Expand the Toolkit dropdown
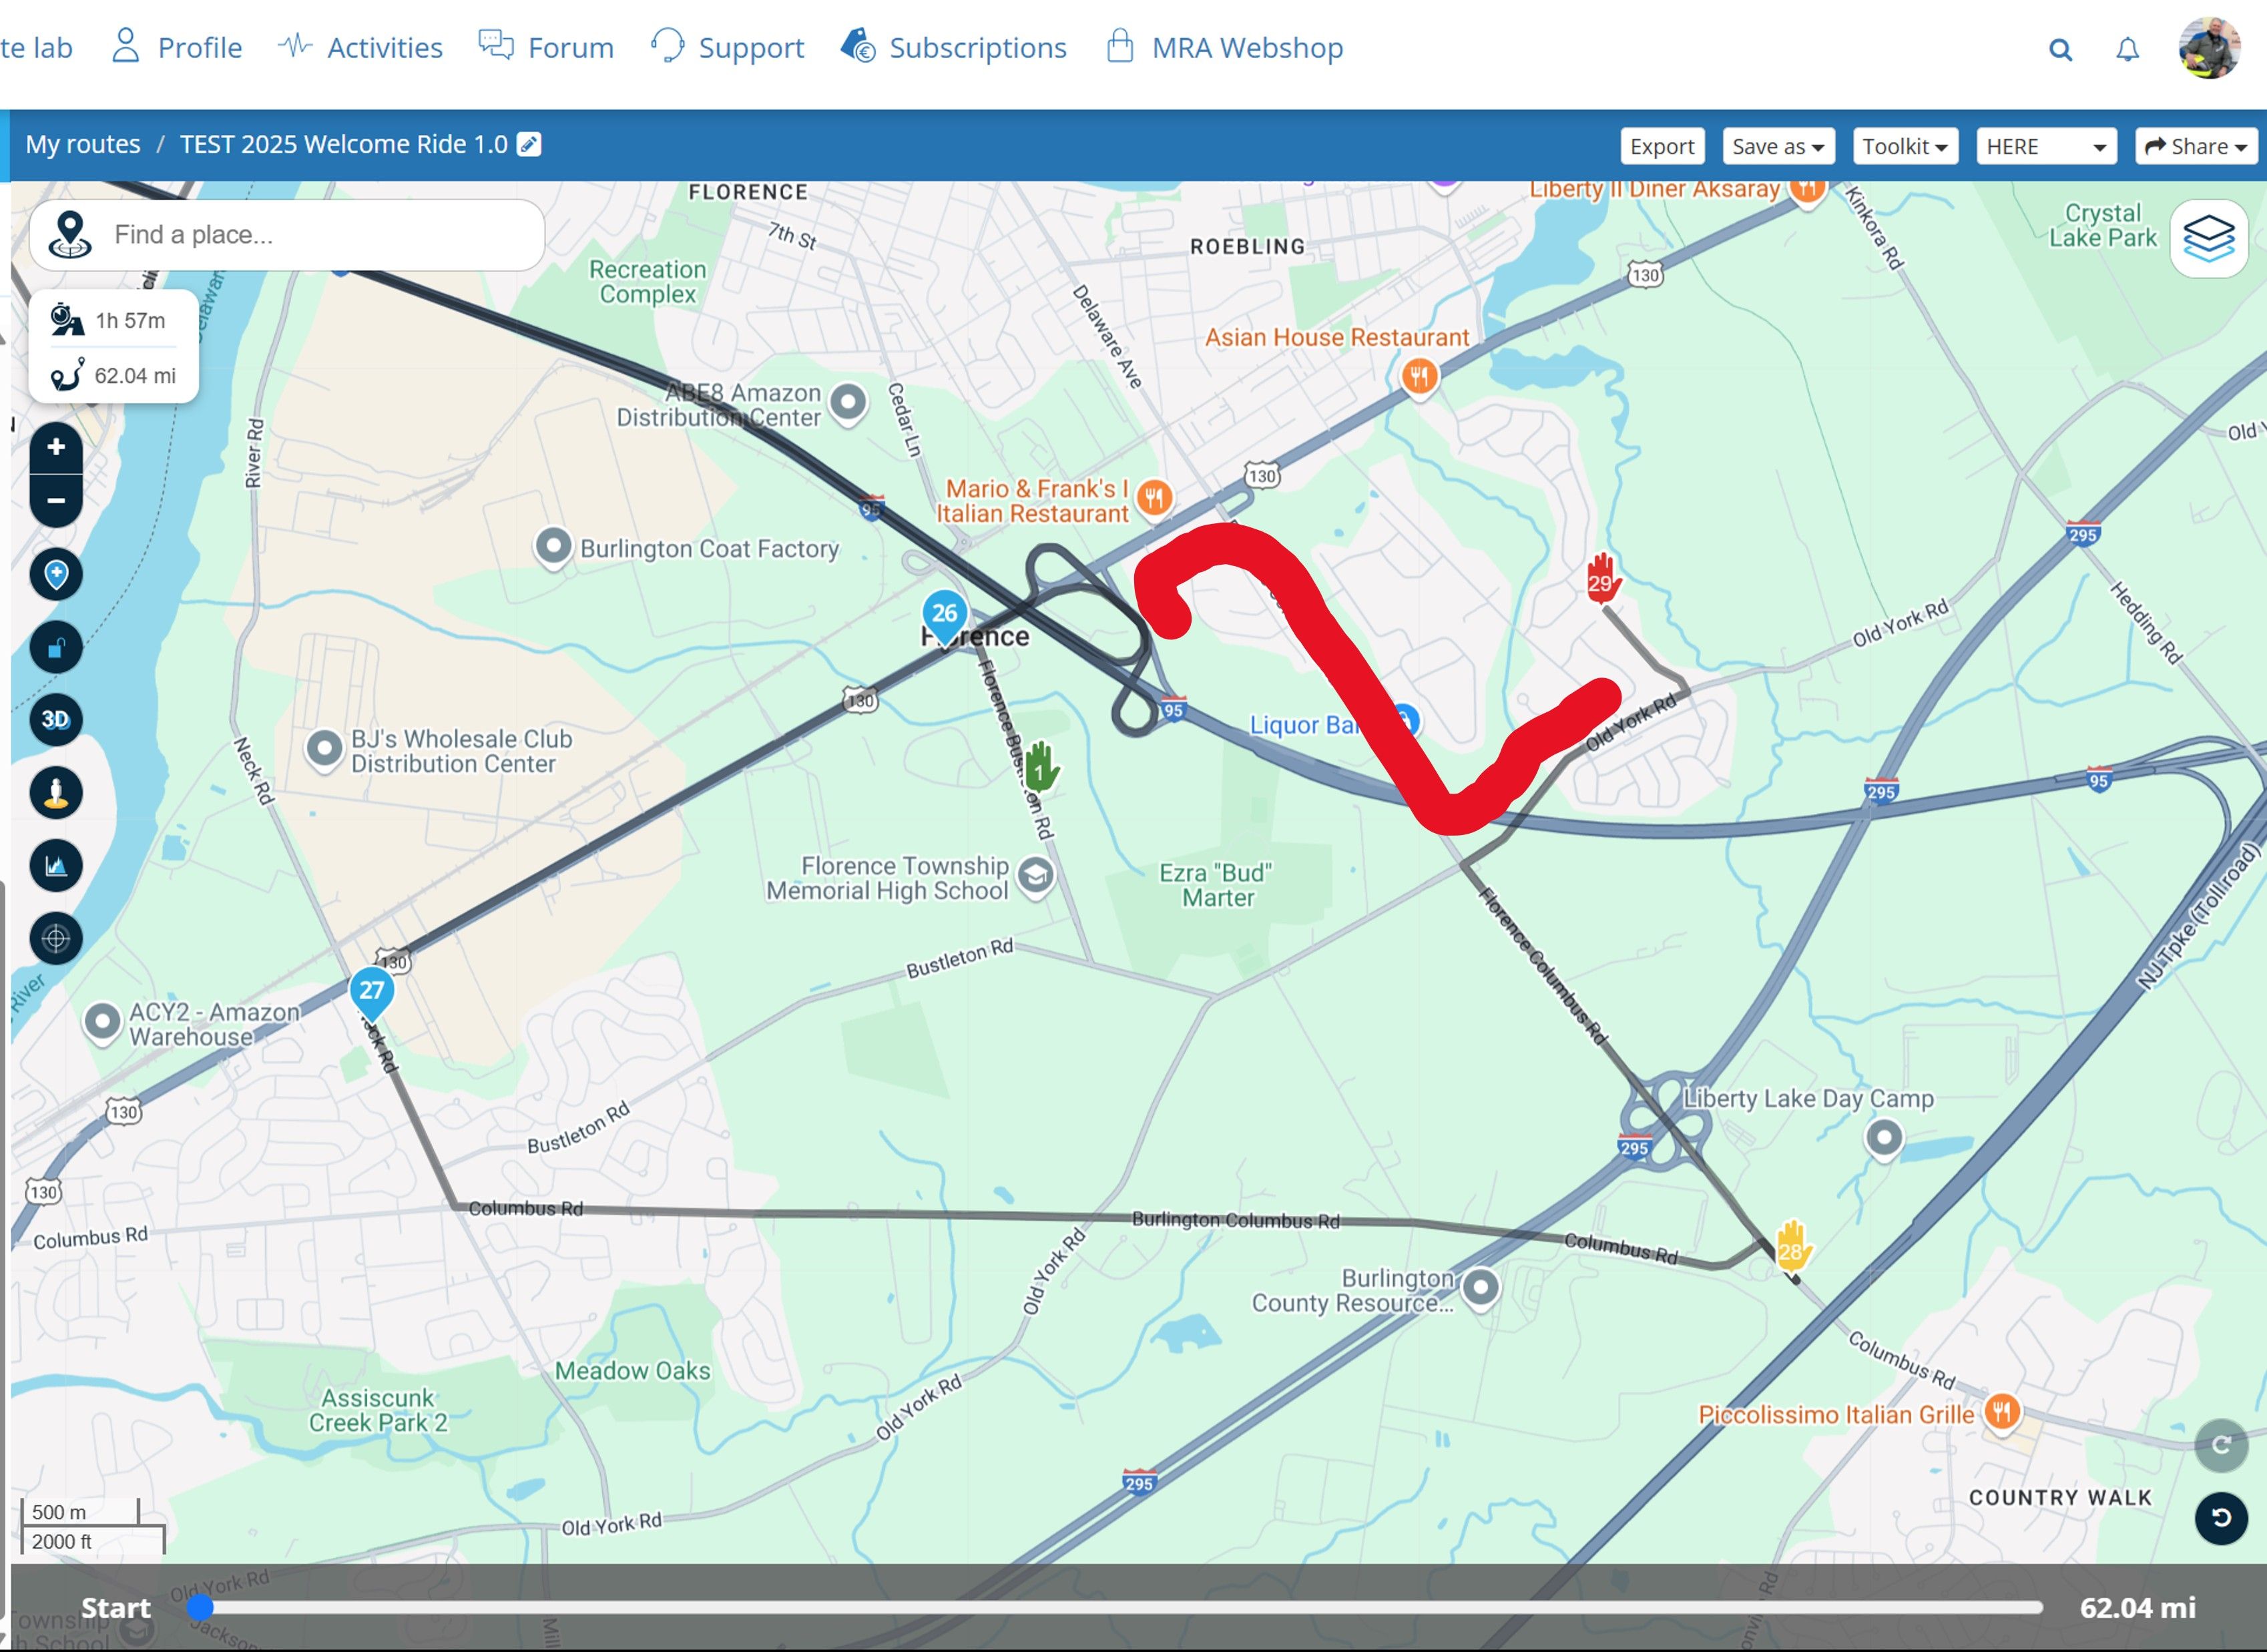Viewport: 2267px width, 1652px height. (x=1904, y=146)
